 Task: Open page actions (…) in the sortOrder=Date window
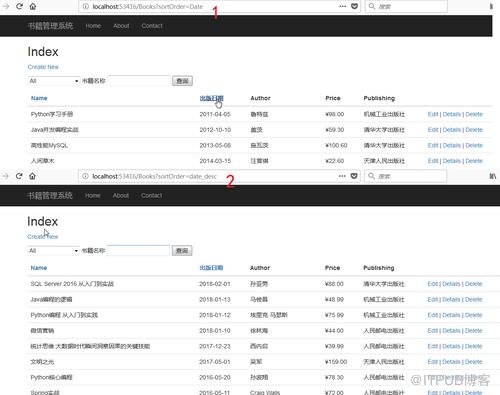click(343, 6)
